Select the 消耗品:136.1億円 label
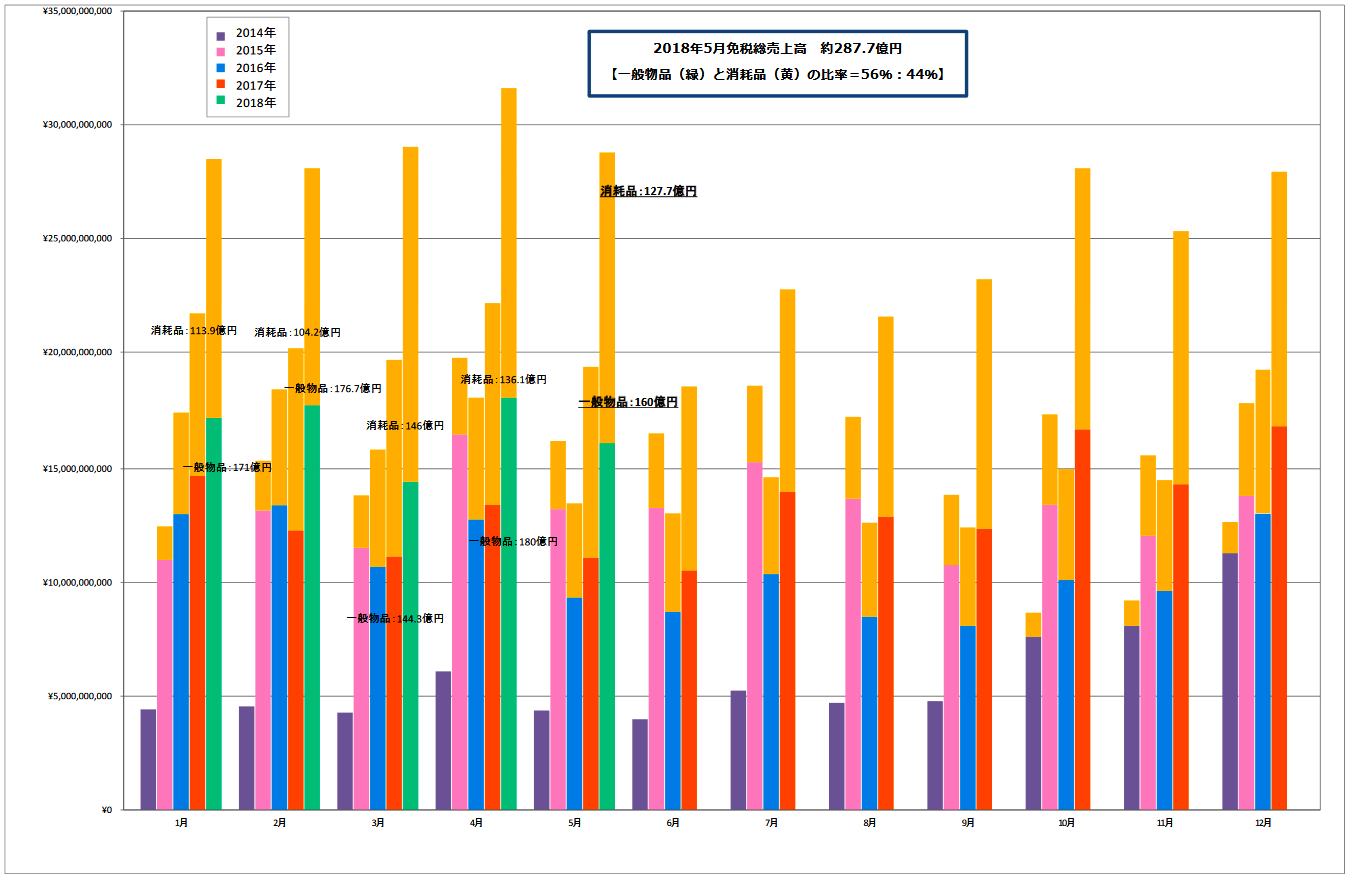 click(x=503, y=379)
